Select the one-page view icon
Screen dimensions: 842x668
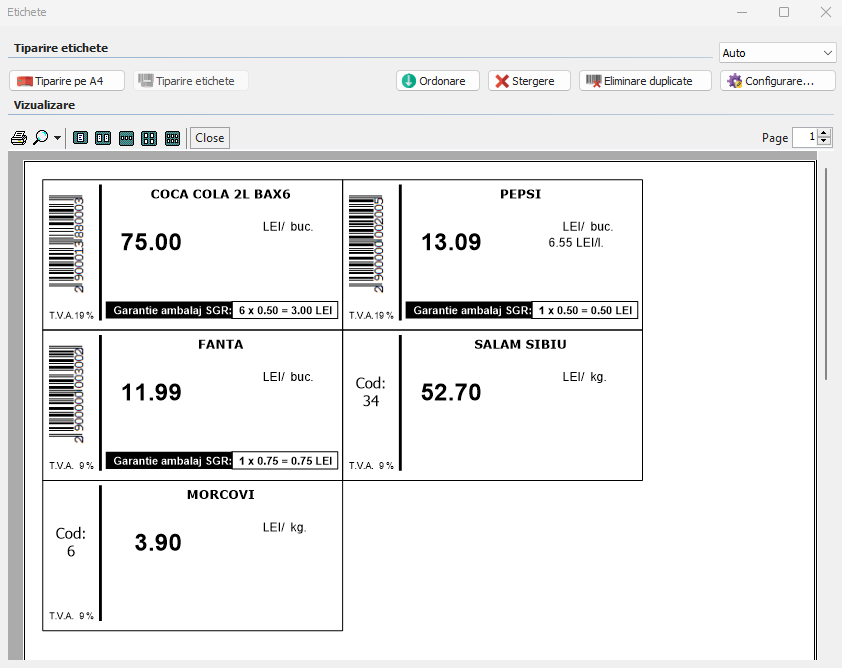80,138
